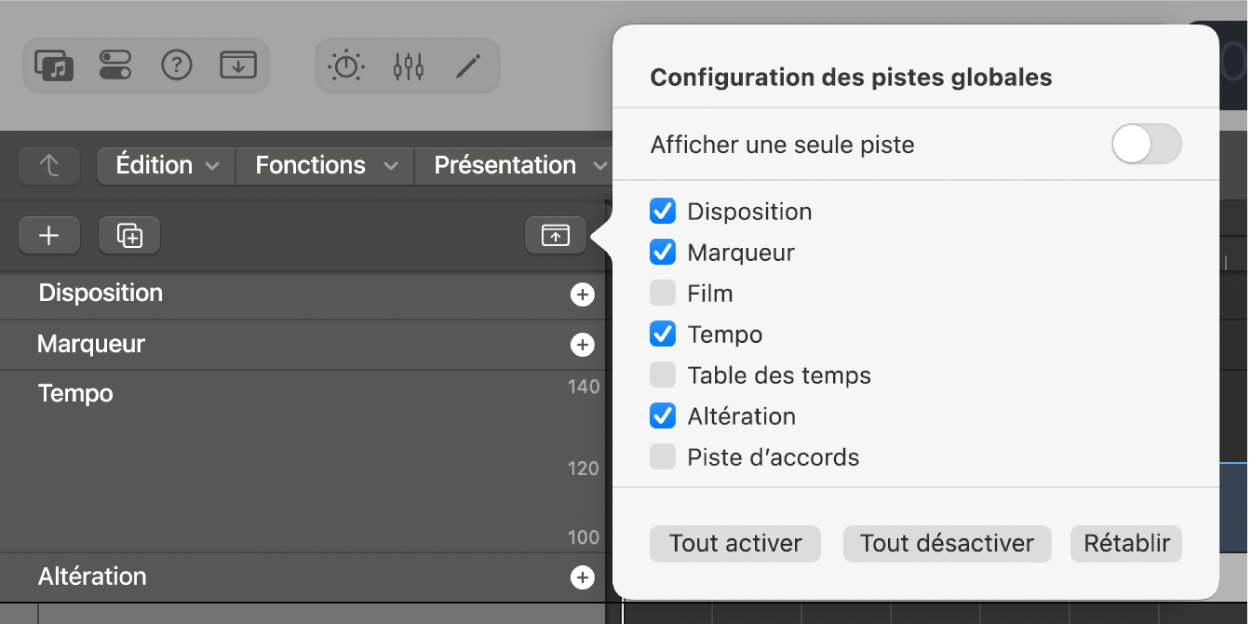Open the Édition dropdown menu
Screen dimensions: 1250x625
point(164,165)
